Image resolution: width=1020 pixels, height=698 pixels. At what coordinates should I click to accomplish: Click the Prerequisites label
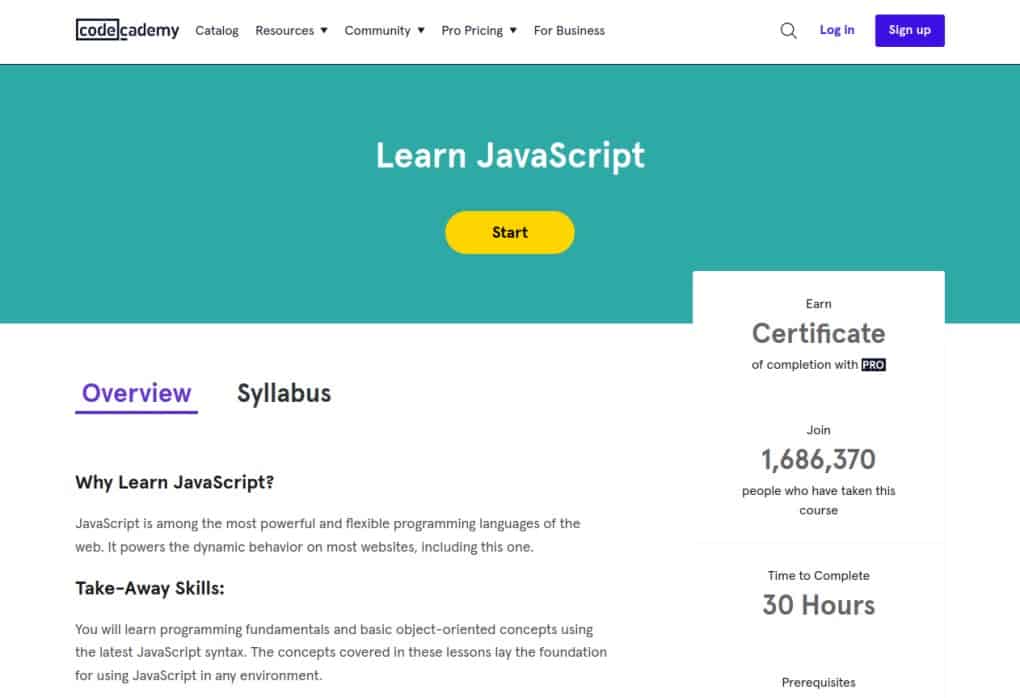point(818,682)
